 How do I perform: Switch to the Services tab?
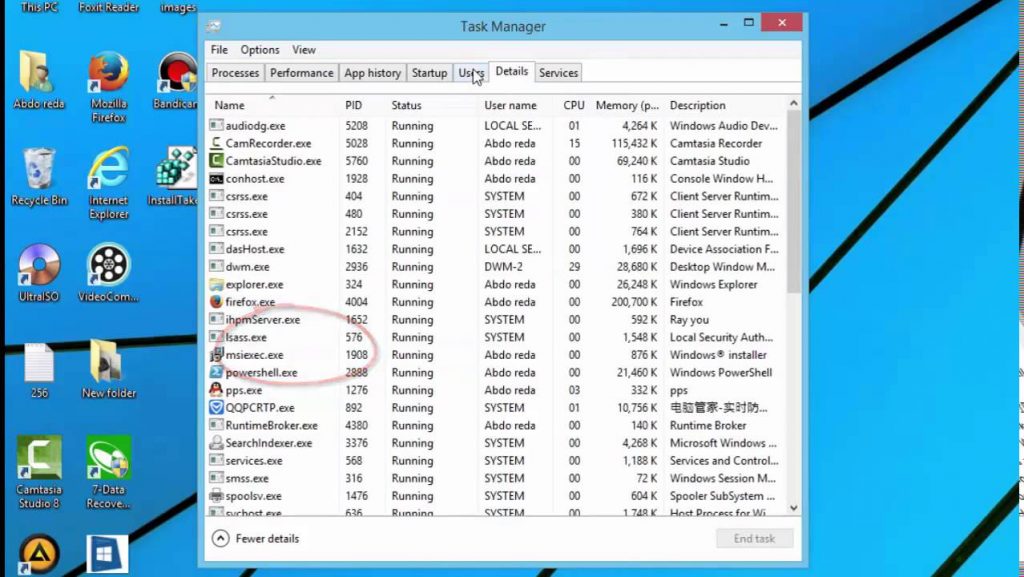click(x=558, y=72)
